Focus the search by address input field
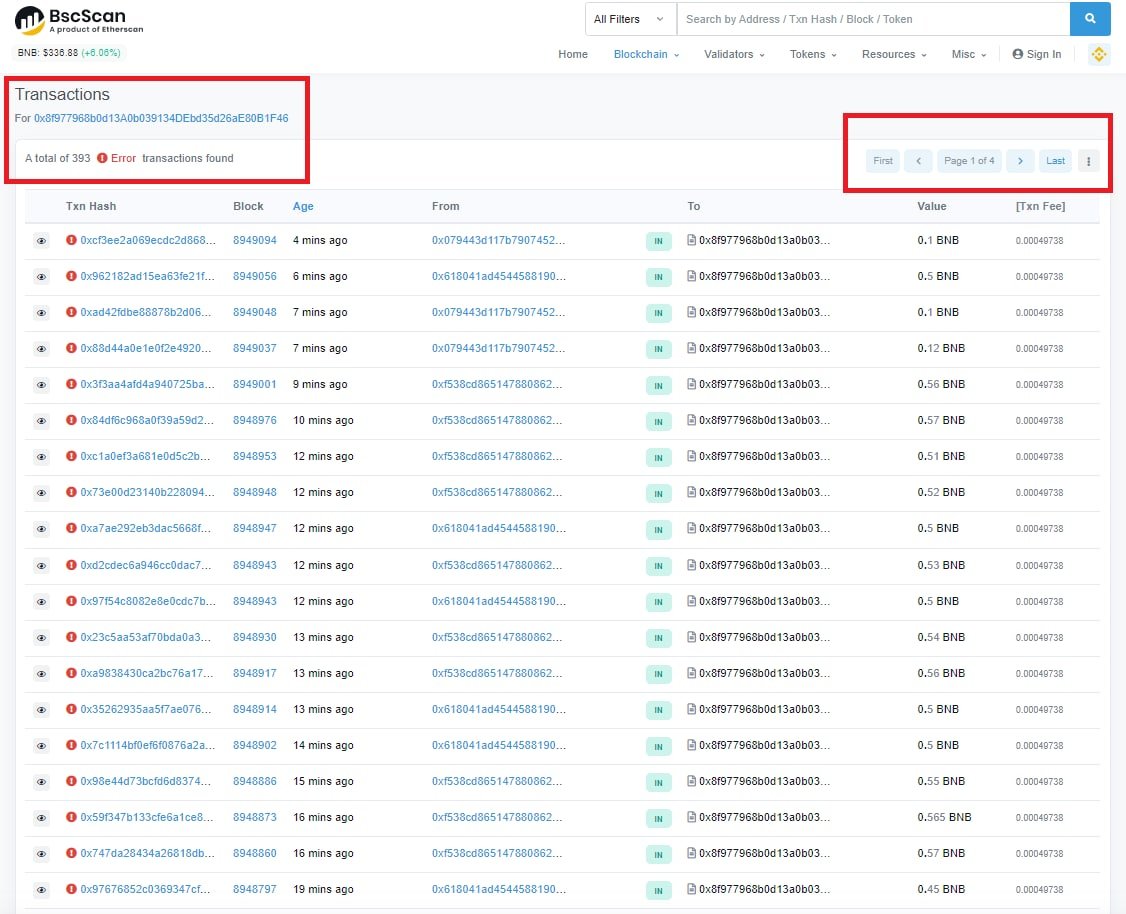Viewport: 1126px width, 914px height. tap(873, 19)
